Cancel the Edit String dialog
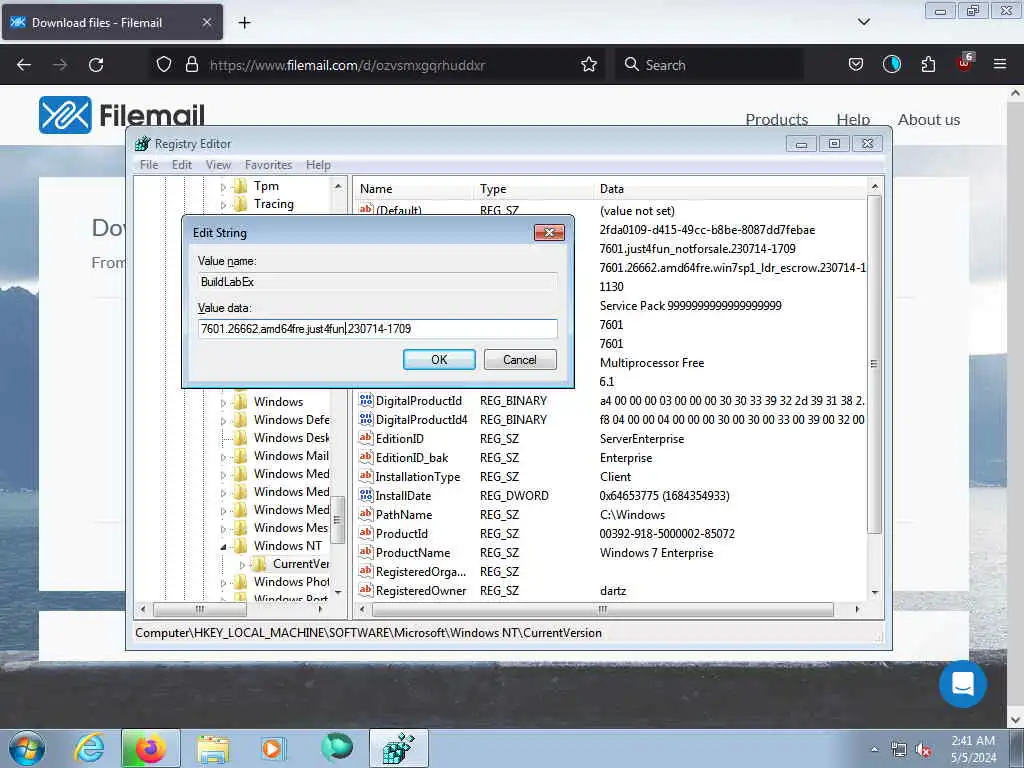 coord(520,360)
